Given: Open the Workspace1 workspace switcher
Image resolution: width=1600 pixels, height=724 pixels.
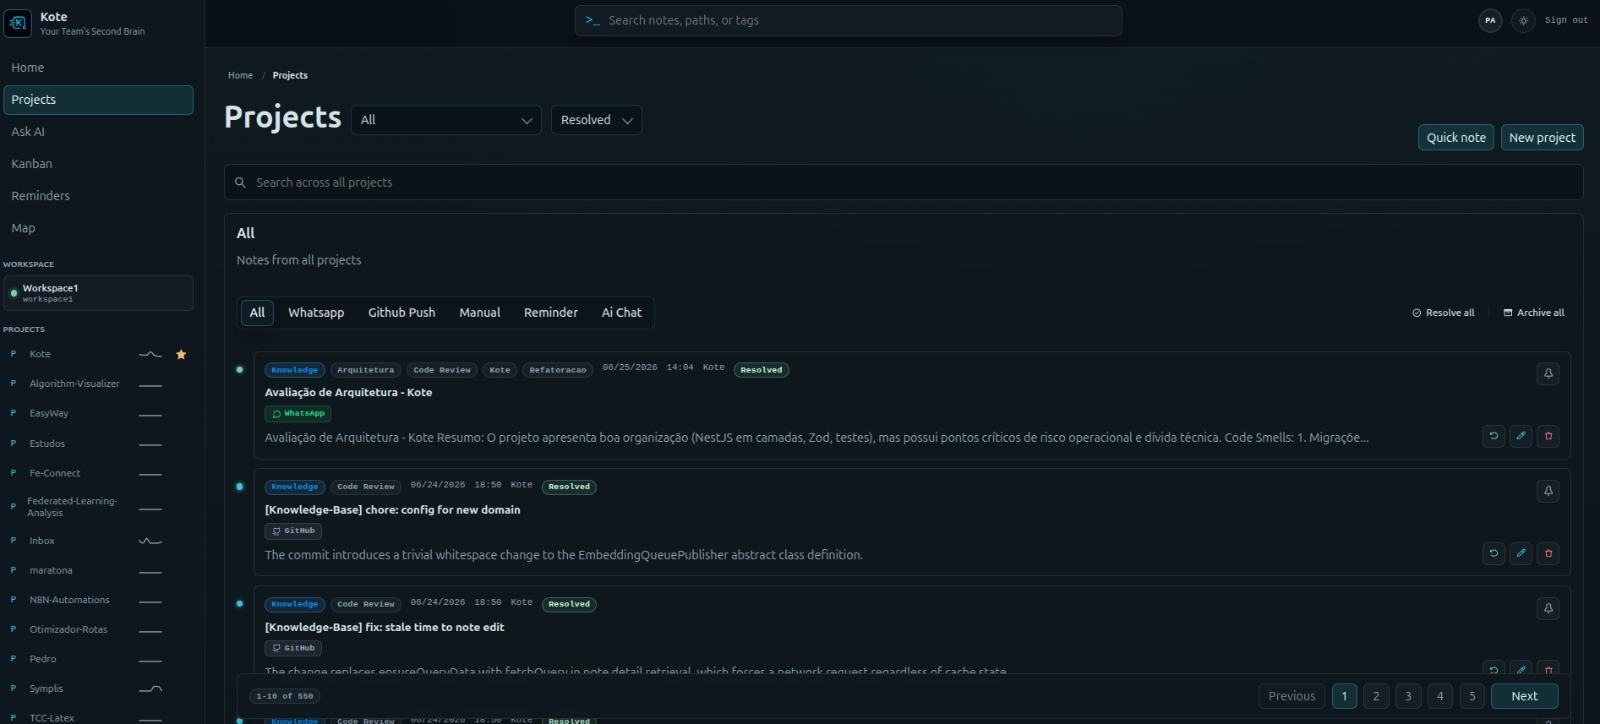Looking at the screenshot, I should [98, 293].
